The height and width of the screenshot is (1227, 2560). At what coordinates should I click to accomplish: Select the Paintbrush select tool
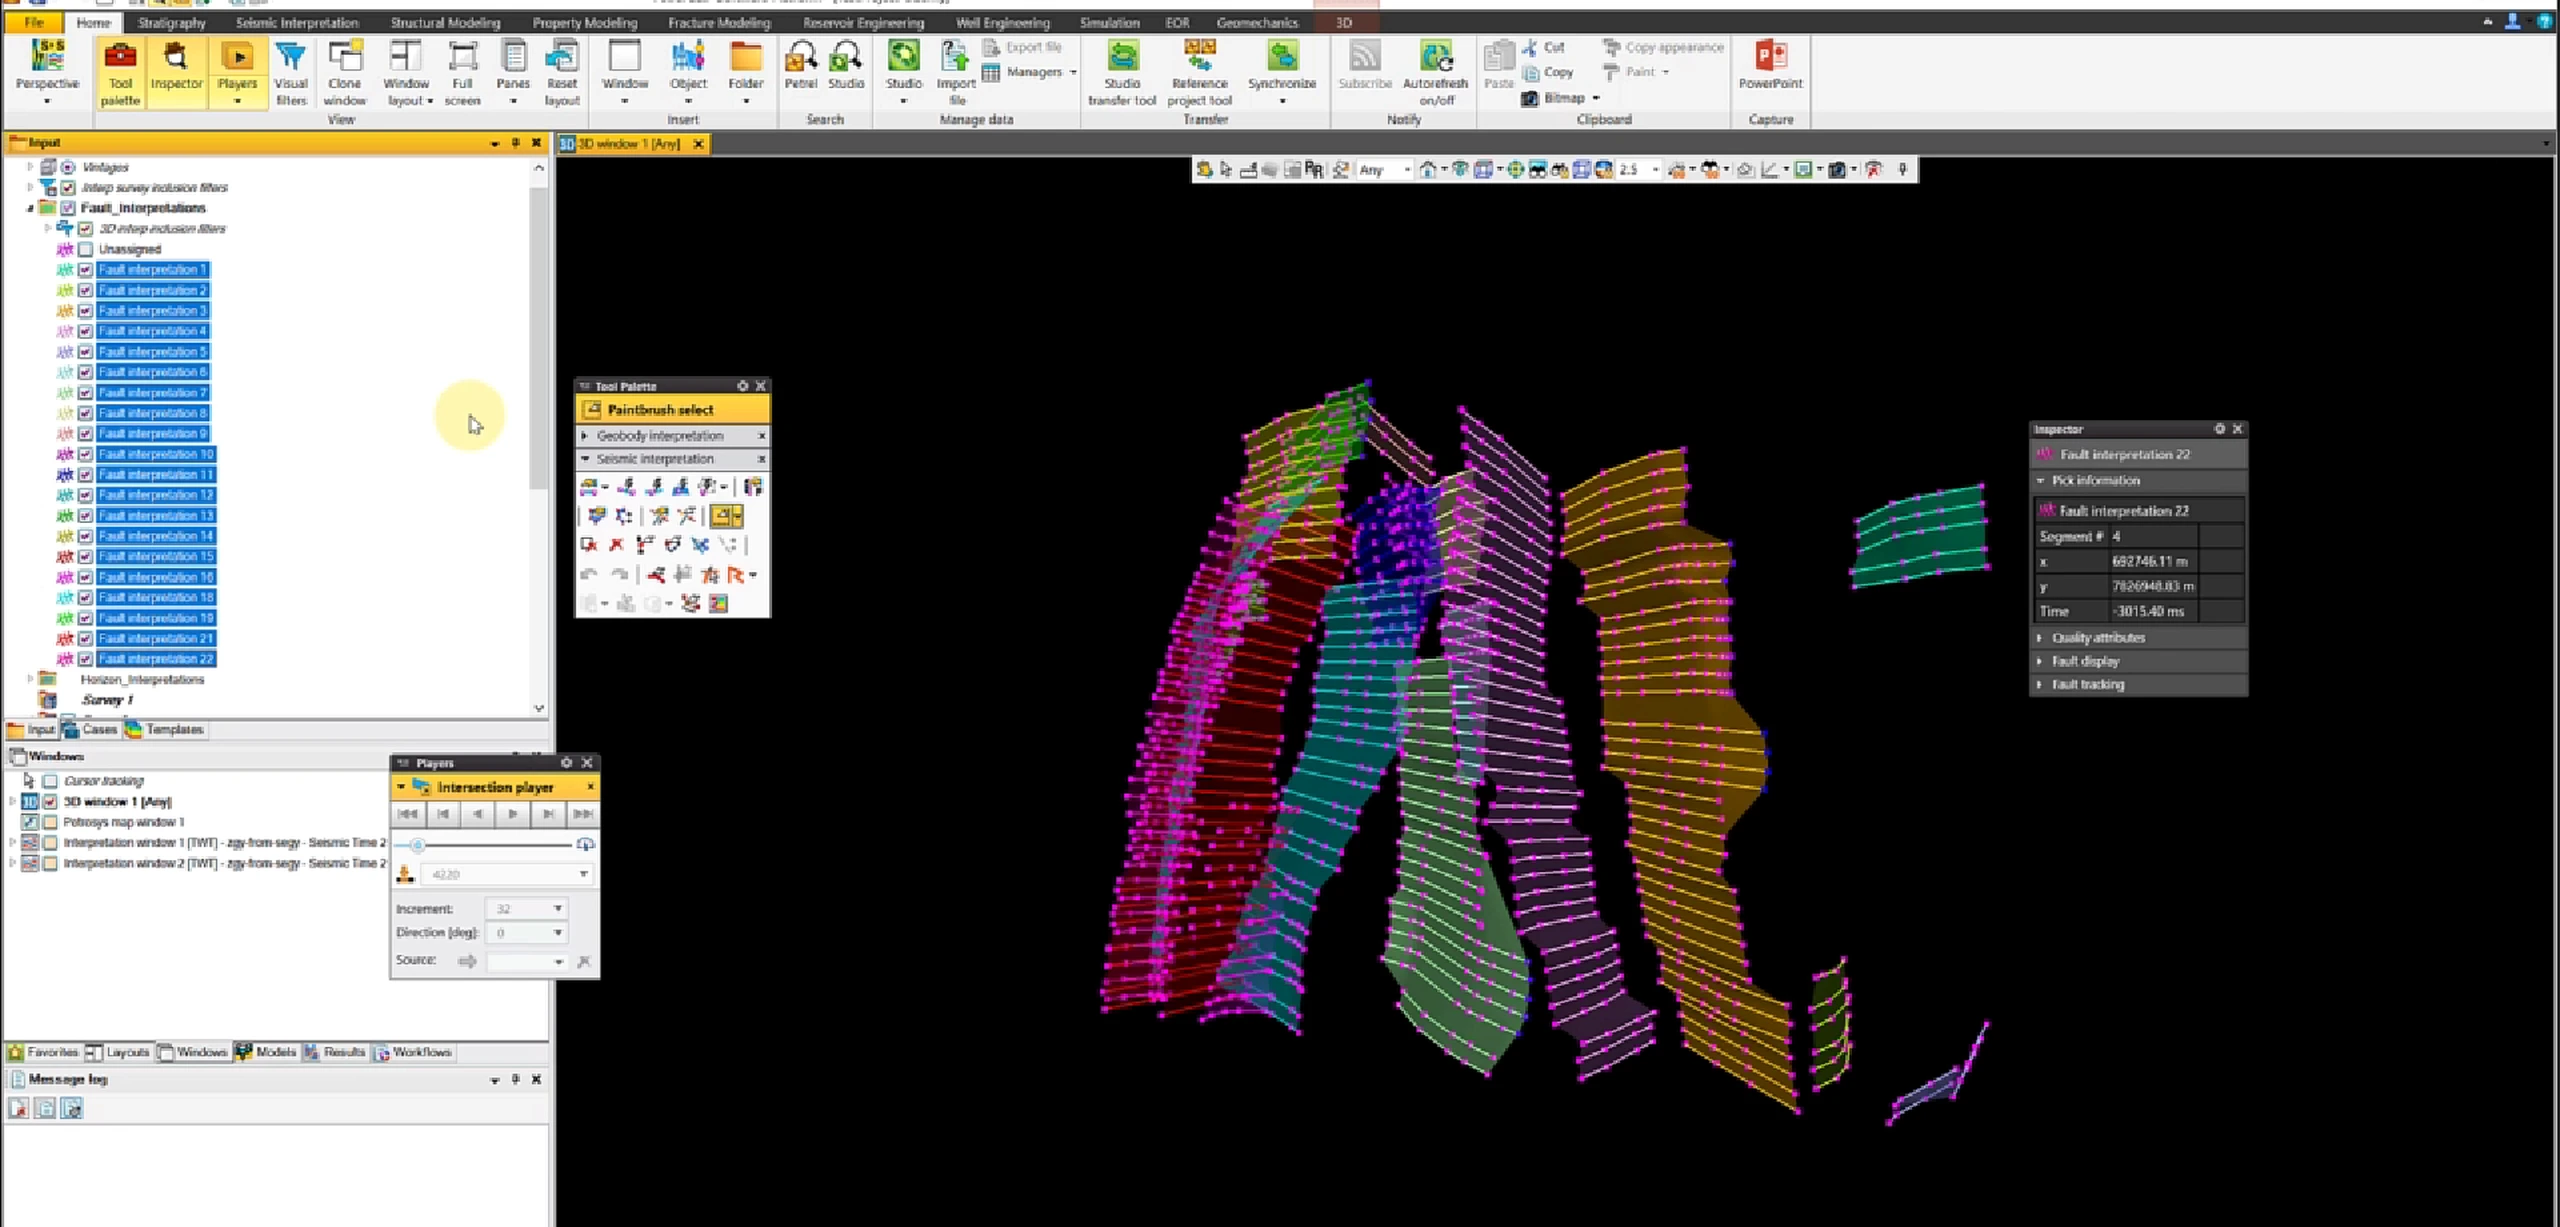click(x=673, y=409)
